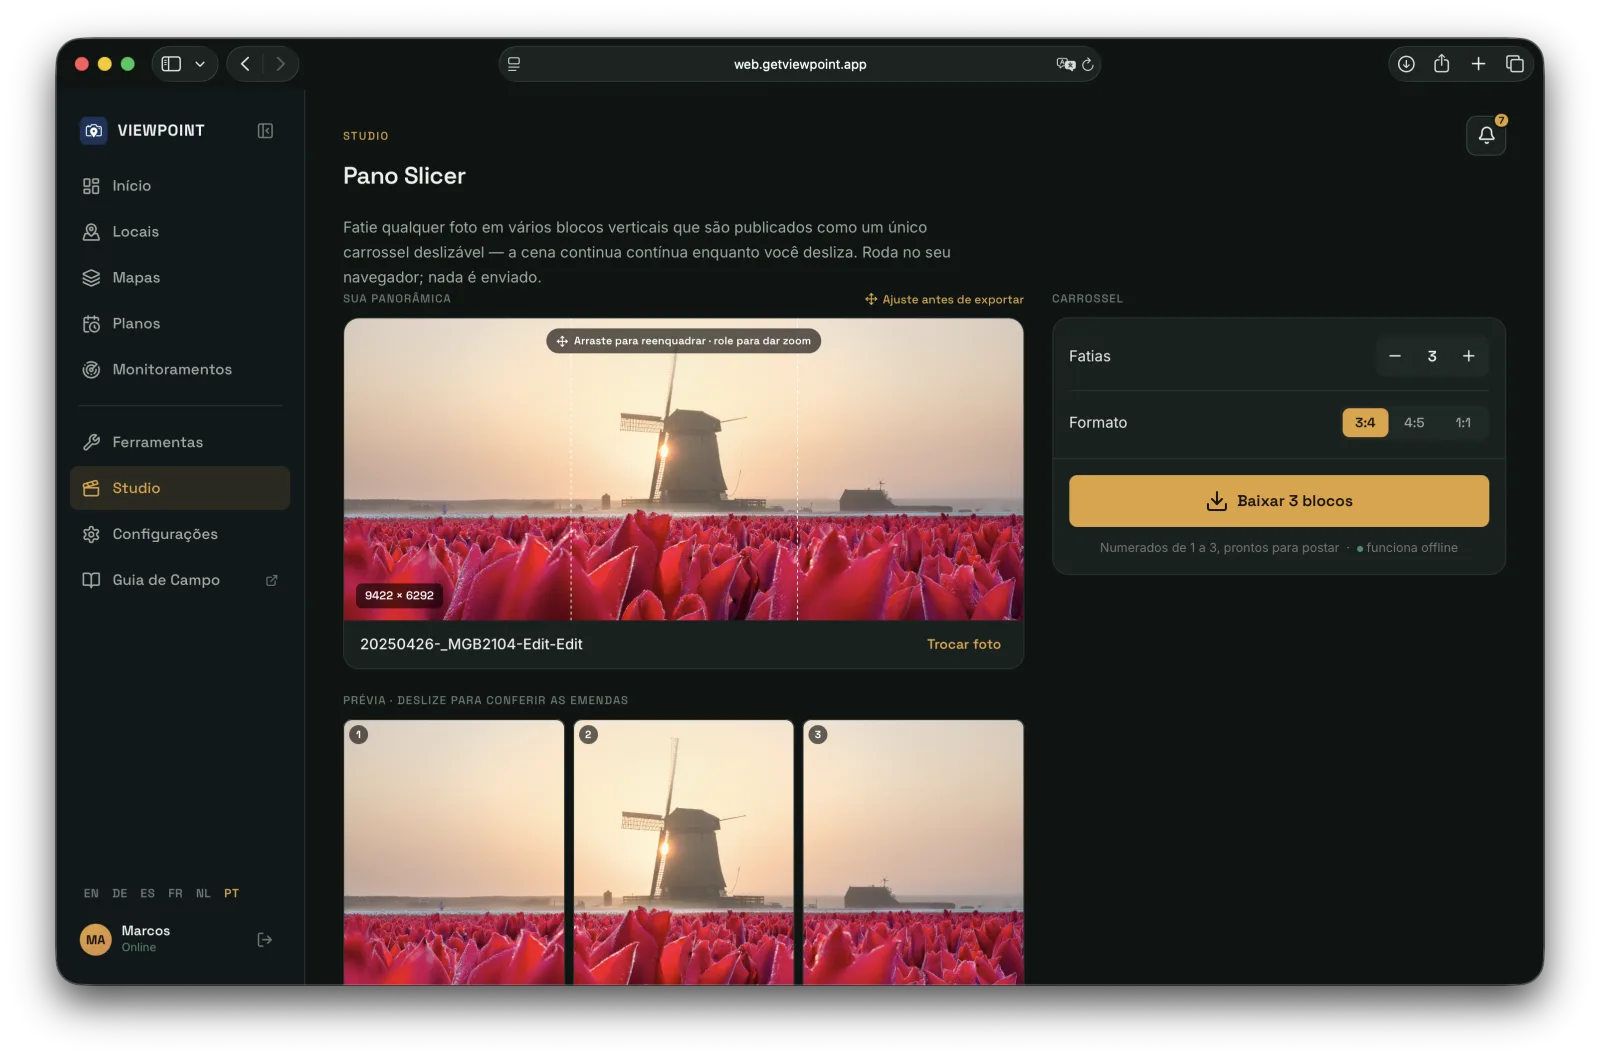Switch language to ES

(x=148, y=893)
